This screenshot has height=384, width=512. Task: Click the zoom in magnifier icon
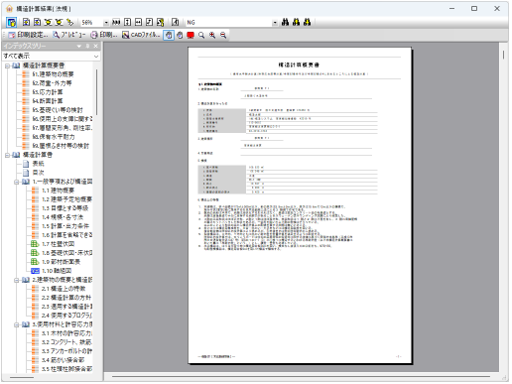pyautogui.click(x=212, y=35)
